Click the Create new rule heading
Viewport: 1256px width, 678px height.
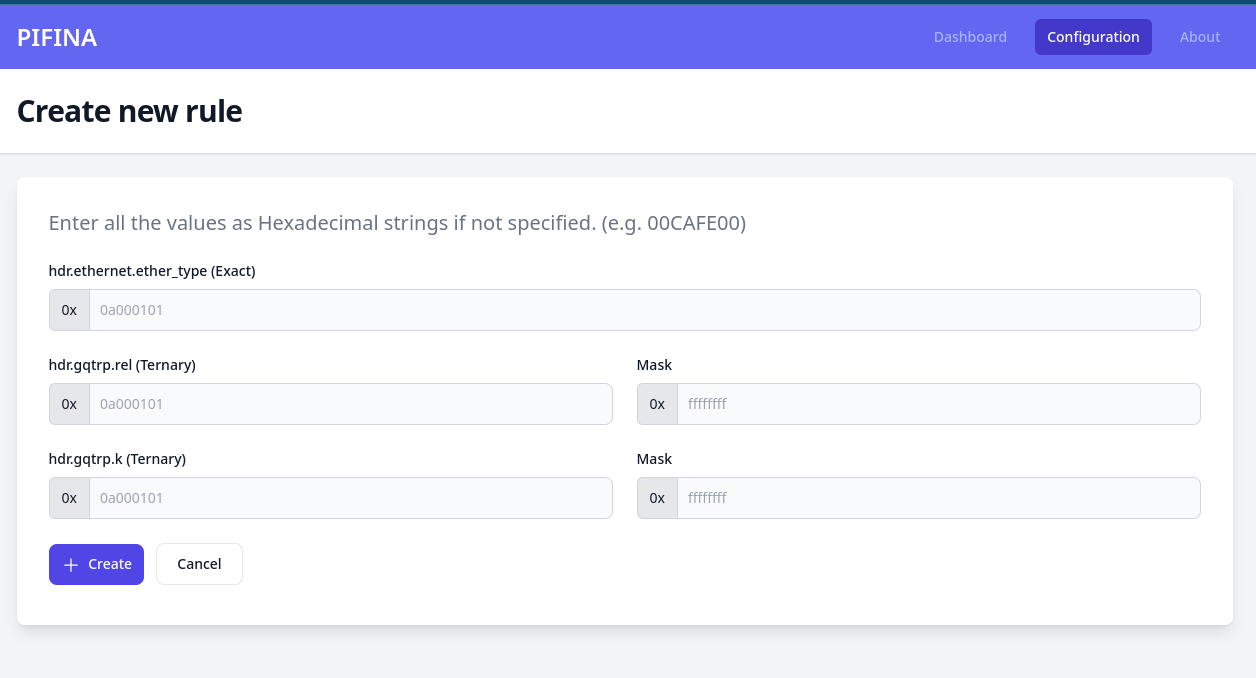(129, 111)
